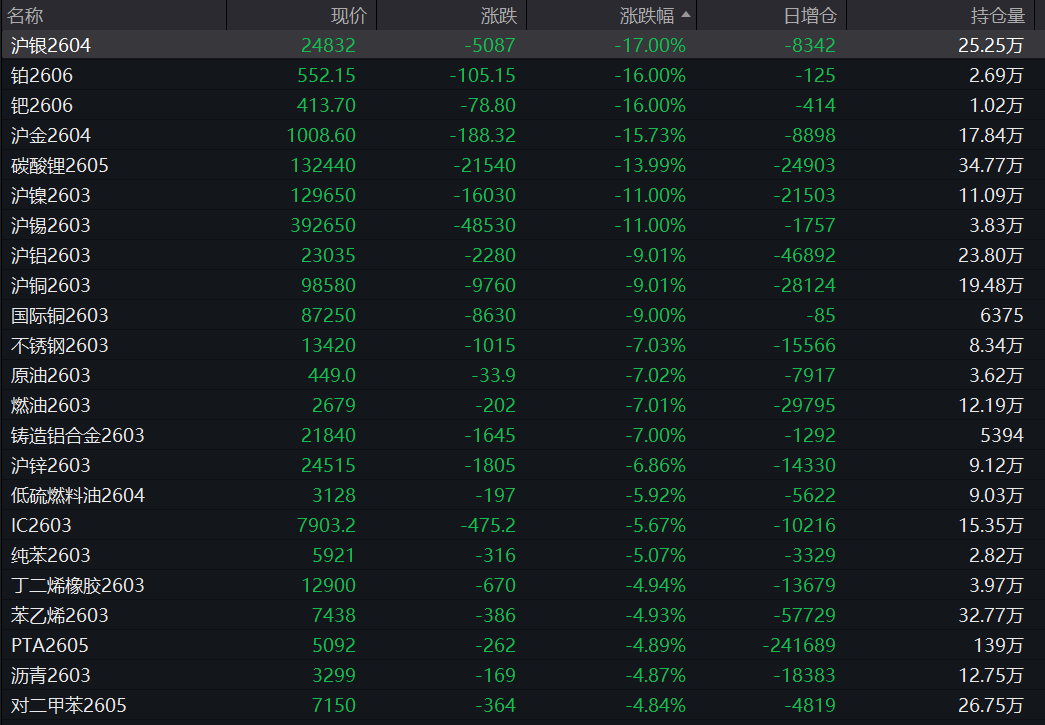Select the 碳酸锂2605 contract
This screenshot has height=725, width=1045.
point(59,165)
